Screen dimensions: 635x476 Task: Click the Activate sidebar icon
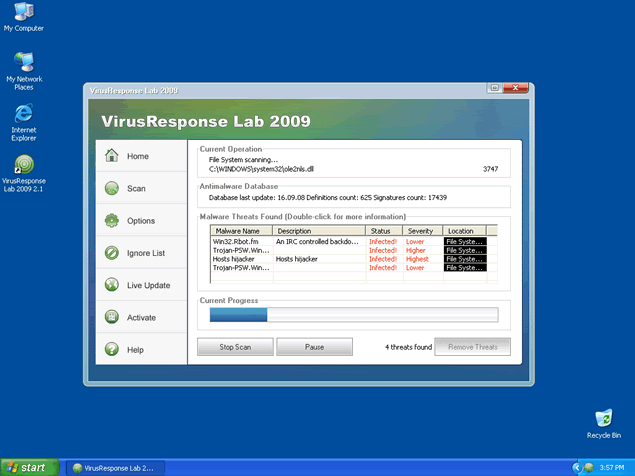pyautogui.click(x=111, y=317)
